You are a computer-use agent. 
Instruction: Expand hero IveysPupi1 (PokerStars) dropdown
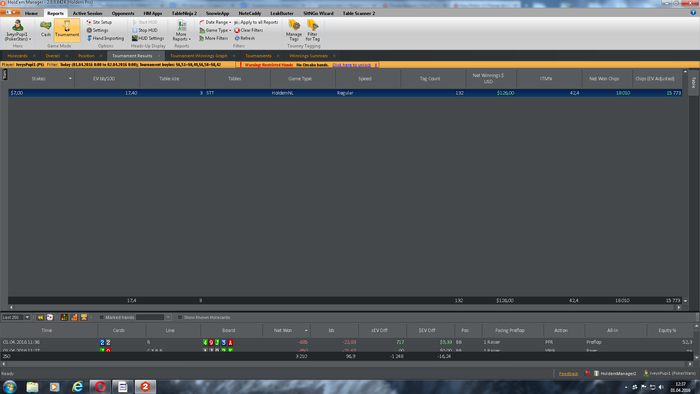(18, 31)
